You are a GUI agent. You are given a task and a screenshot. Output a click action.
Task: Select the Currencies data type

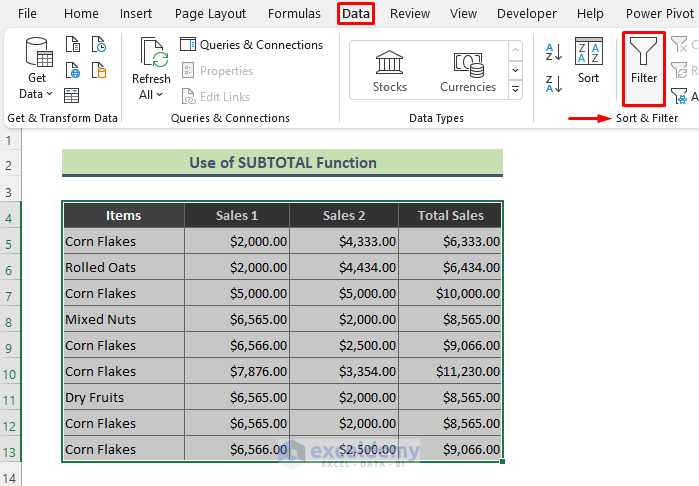click(x=467, y=71)
